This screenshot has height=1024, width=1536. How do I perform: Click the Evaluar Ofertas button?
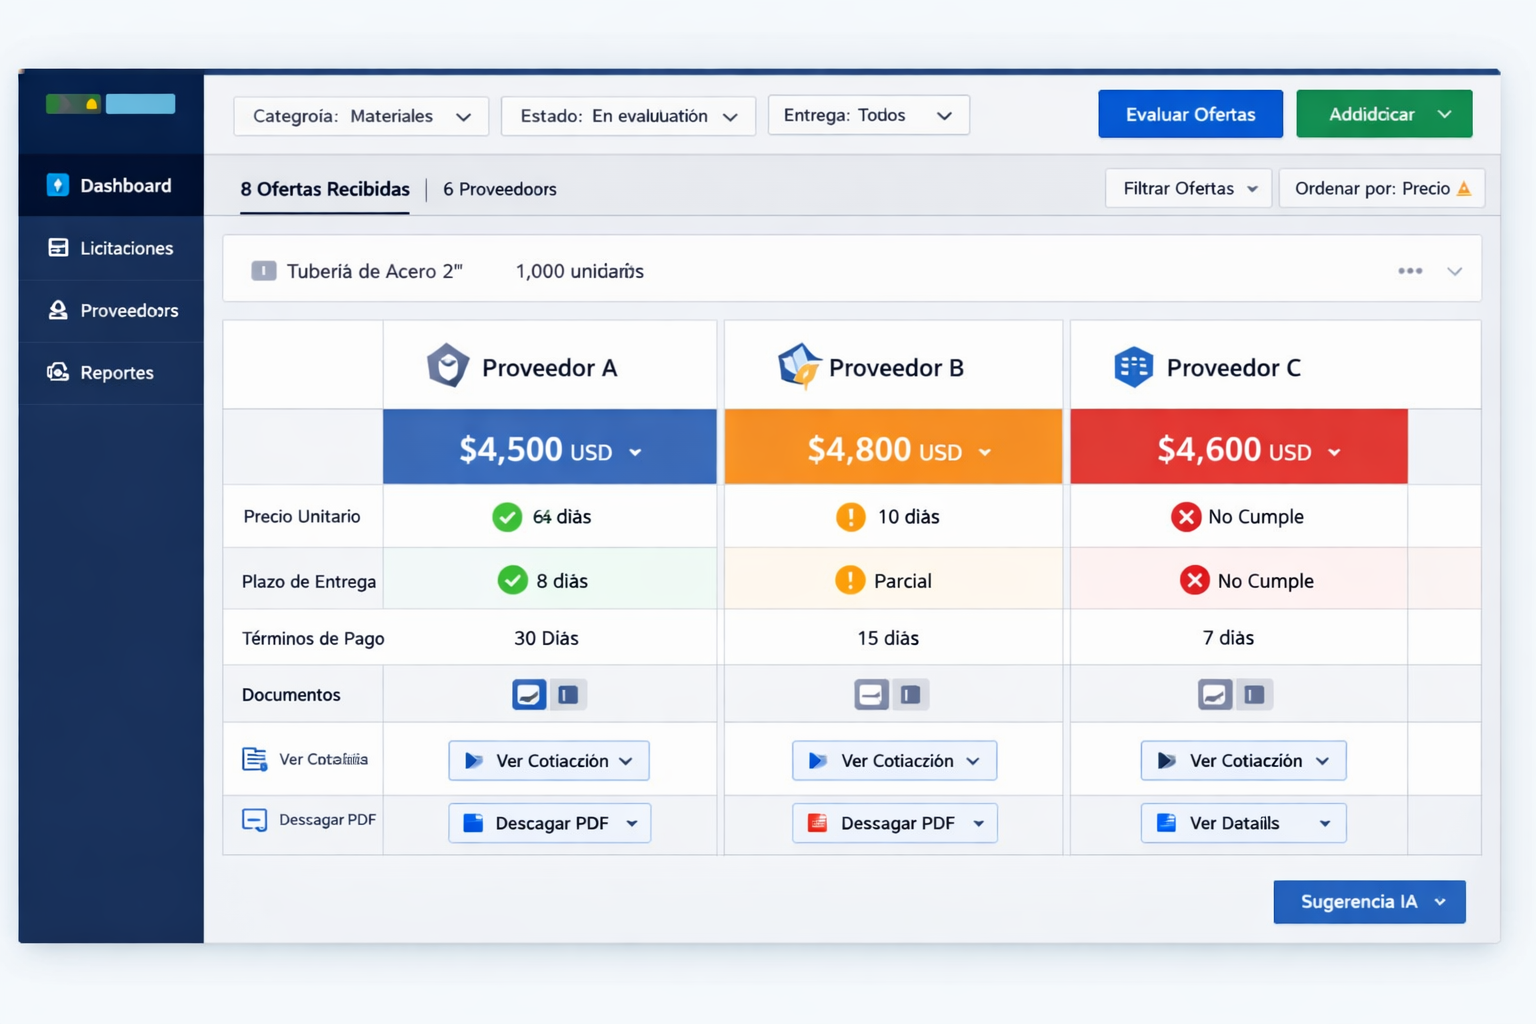click(1190, 113)
